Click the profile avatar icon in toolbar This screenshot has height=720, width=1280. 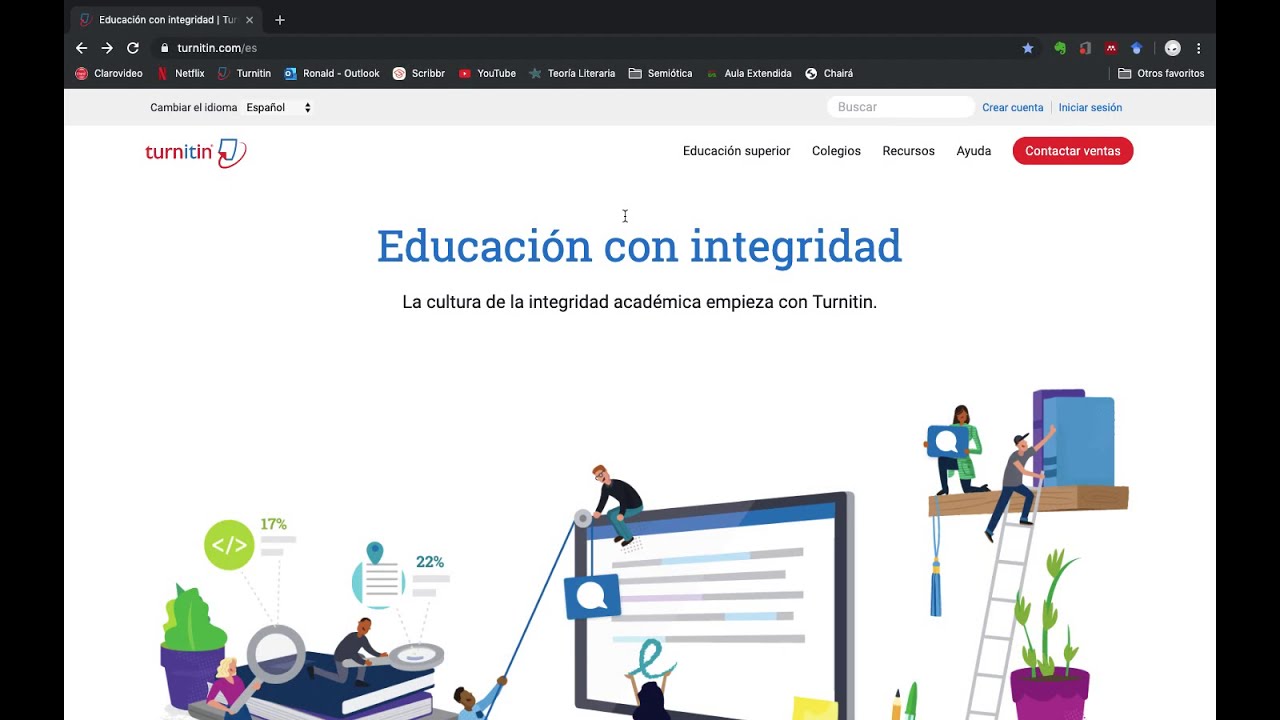1173,48
